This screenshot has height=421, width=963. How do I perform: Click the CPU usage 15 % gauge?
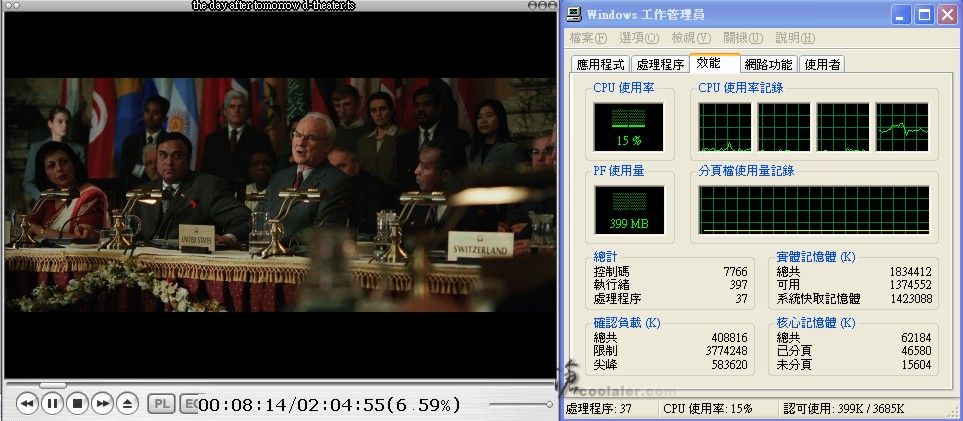point(628,127)
